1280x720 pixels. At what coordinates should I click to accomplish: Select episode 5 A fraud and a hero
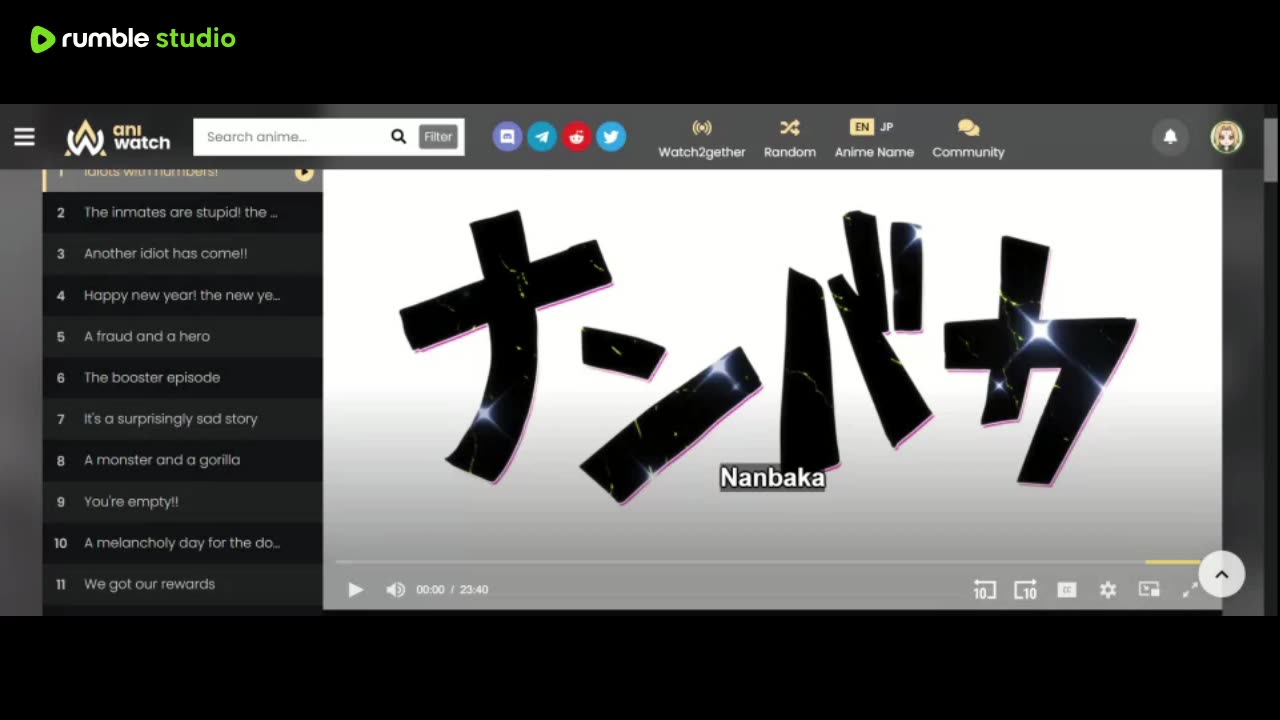(182, 336)
